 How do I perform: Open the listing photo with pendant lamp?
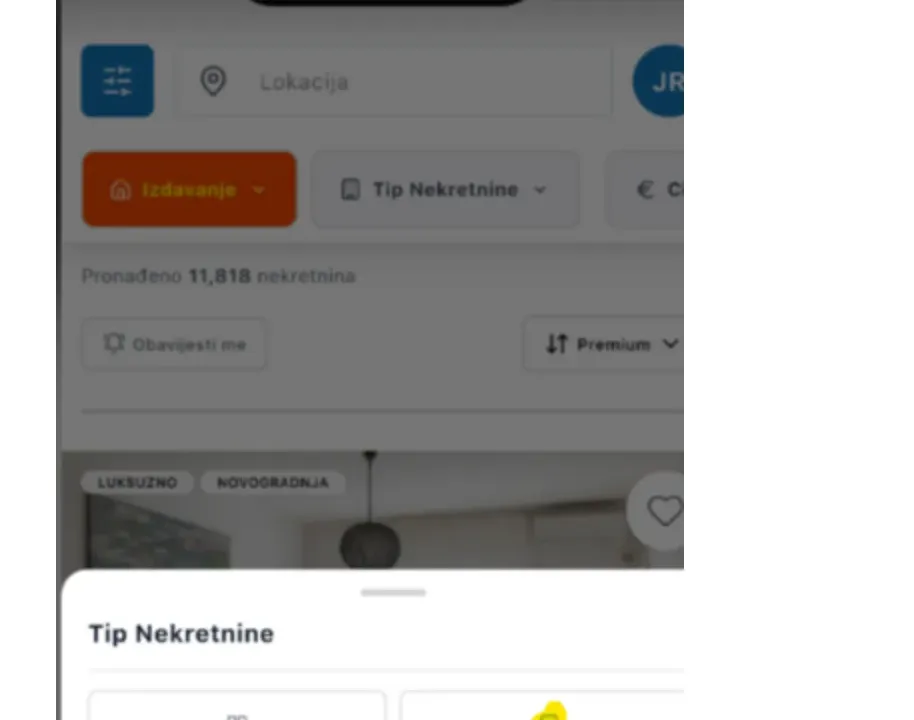point(373,510)
